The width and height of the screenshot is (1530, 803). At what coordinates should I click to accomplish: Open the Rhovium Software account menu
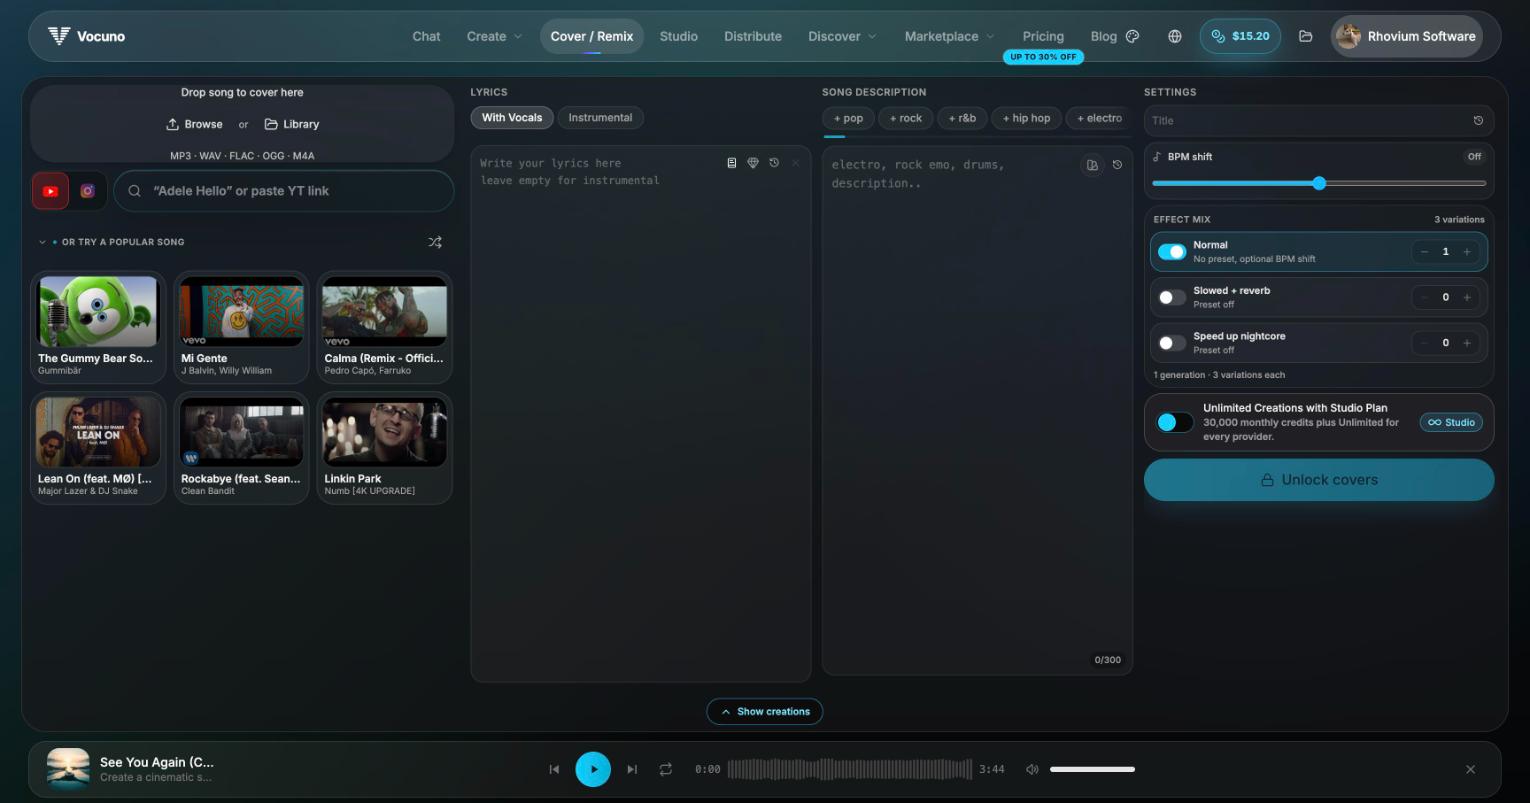pyautogui.click(x=1406, y=36)
